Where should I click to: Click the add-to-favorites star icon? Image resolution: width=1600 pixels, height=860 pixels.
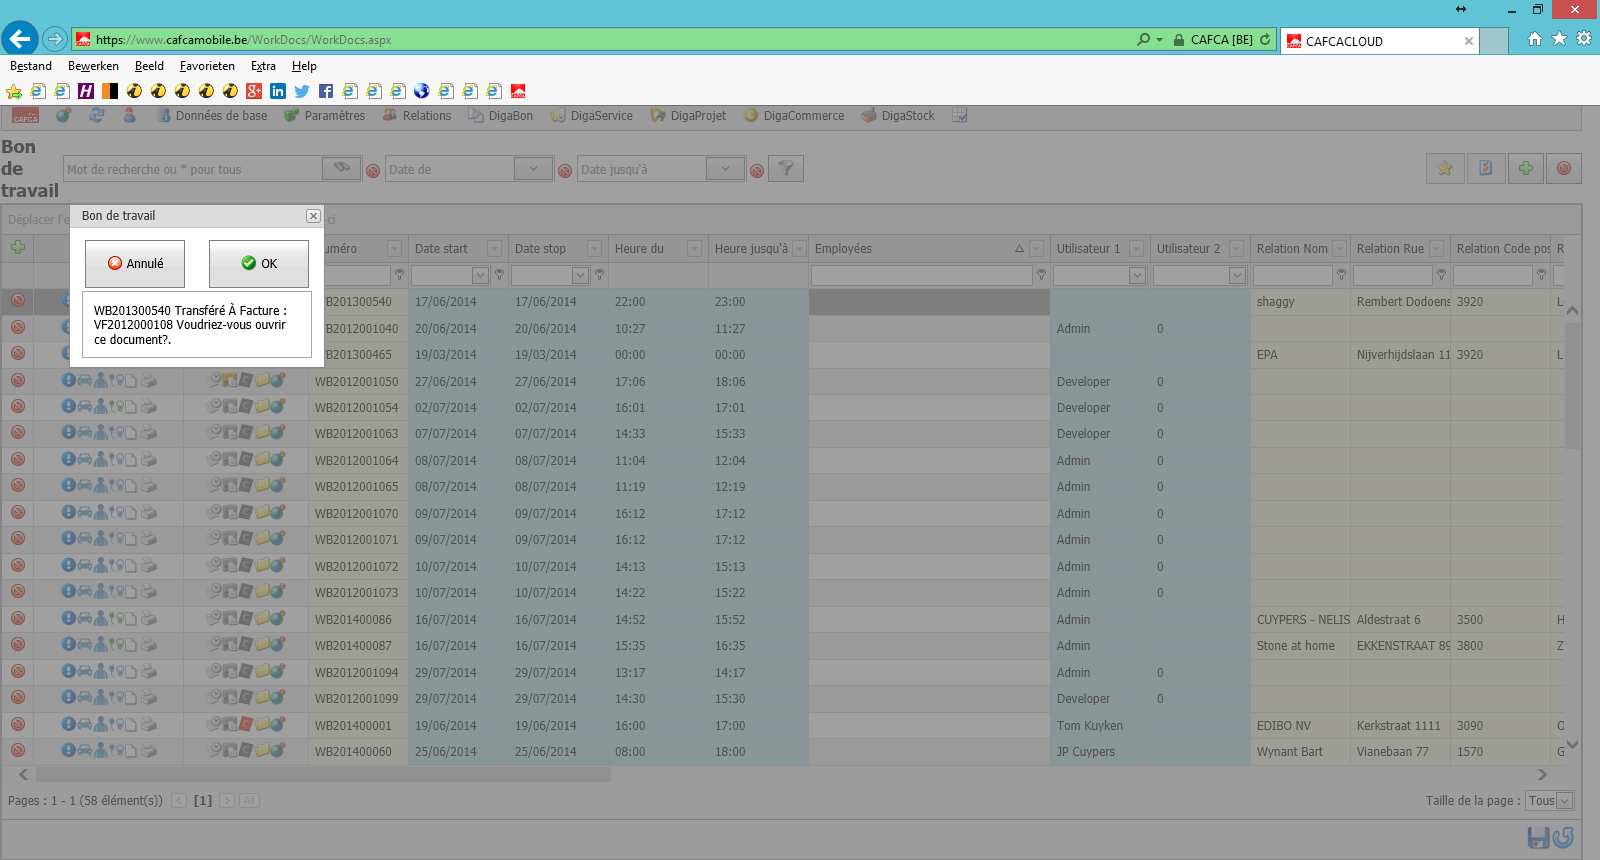[x=14, y=91]
